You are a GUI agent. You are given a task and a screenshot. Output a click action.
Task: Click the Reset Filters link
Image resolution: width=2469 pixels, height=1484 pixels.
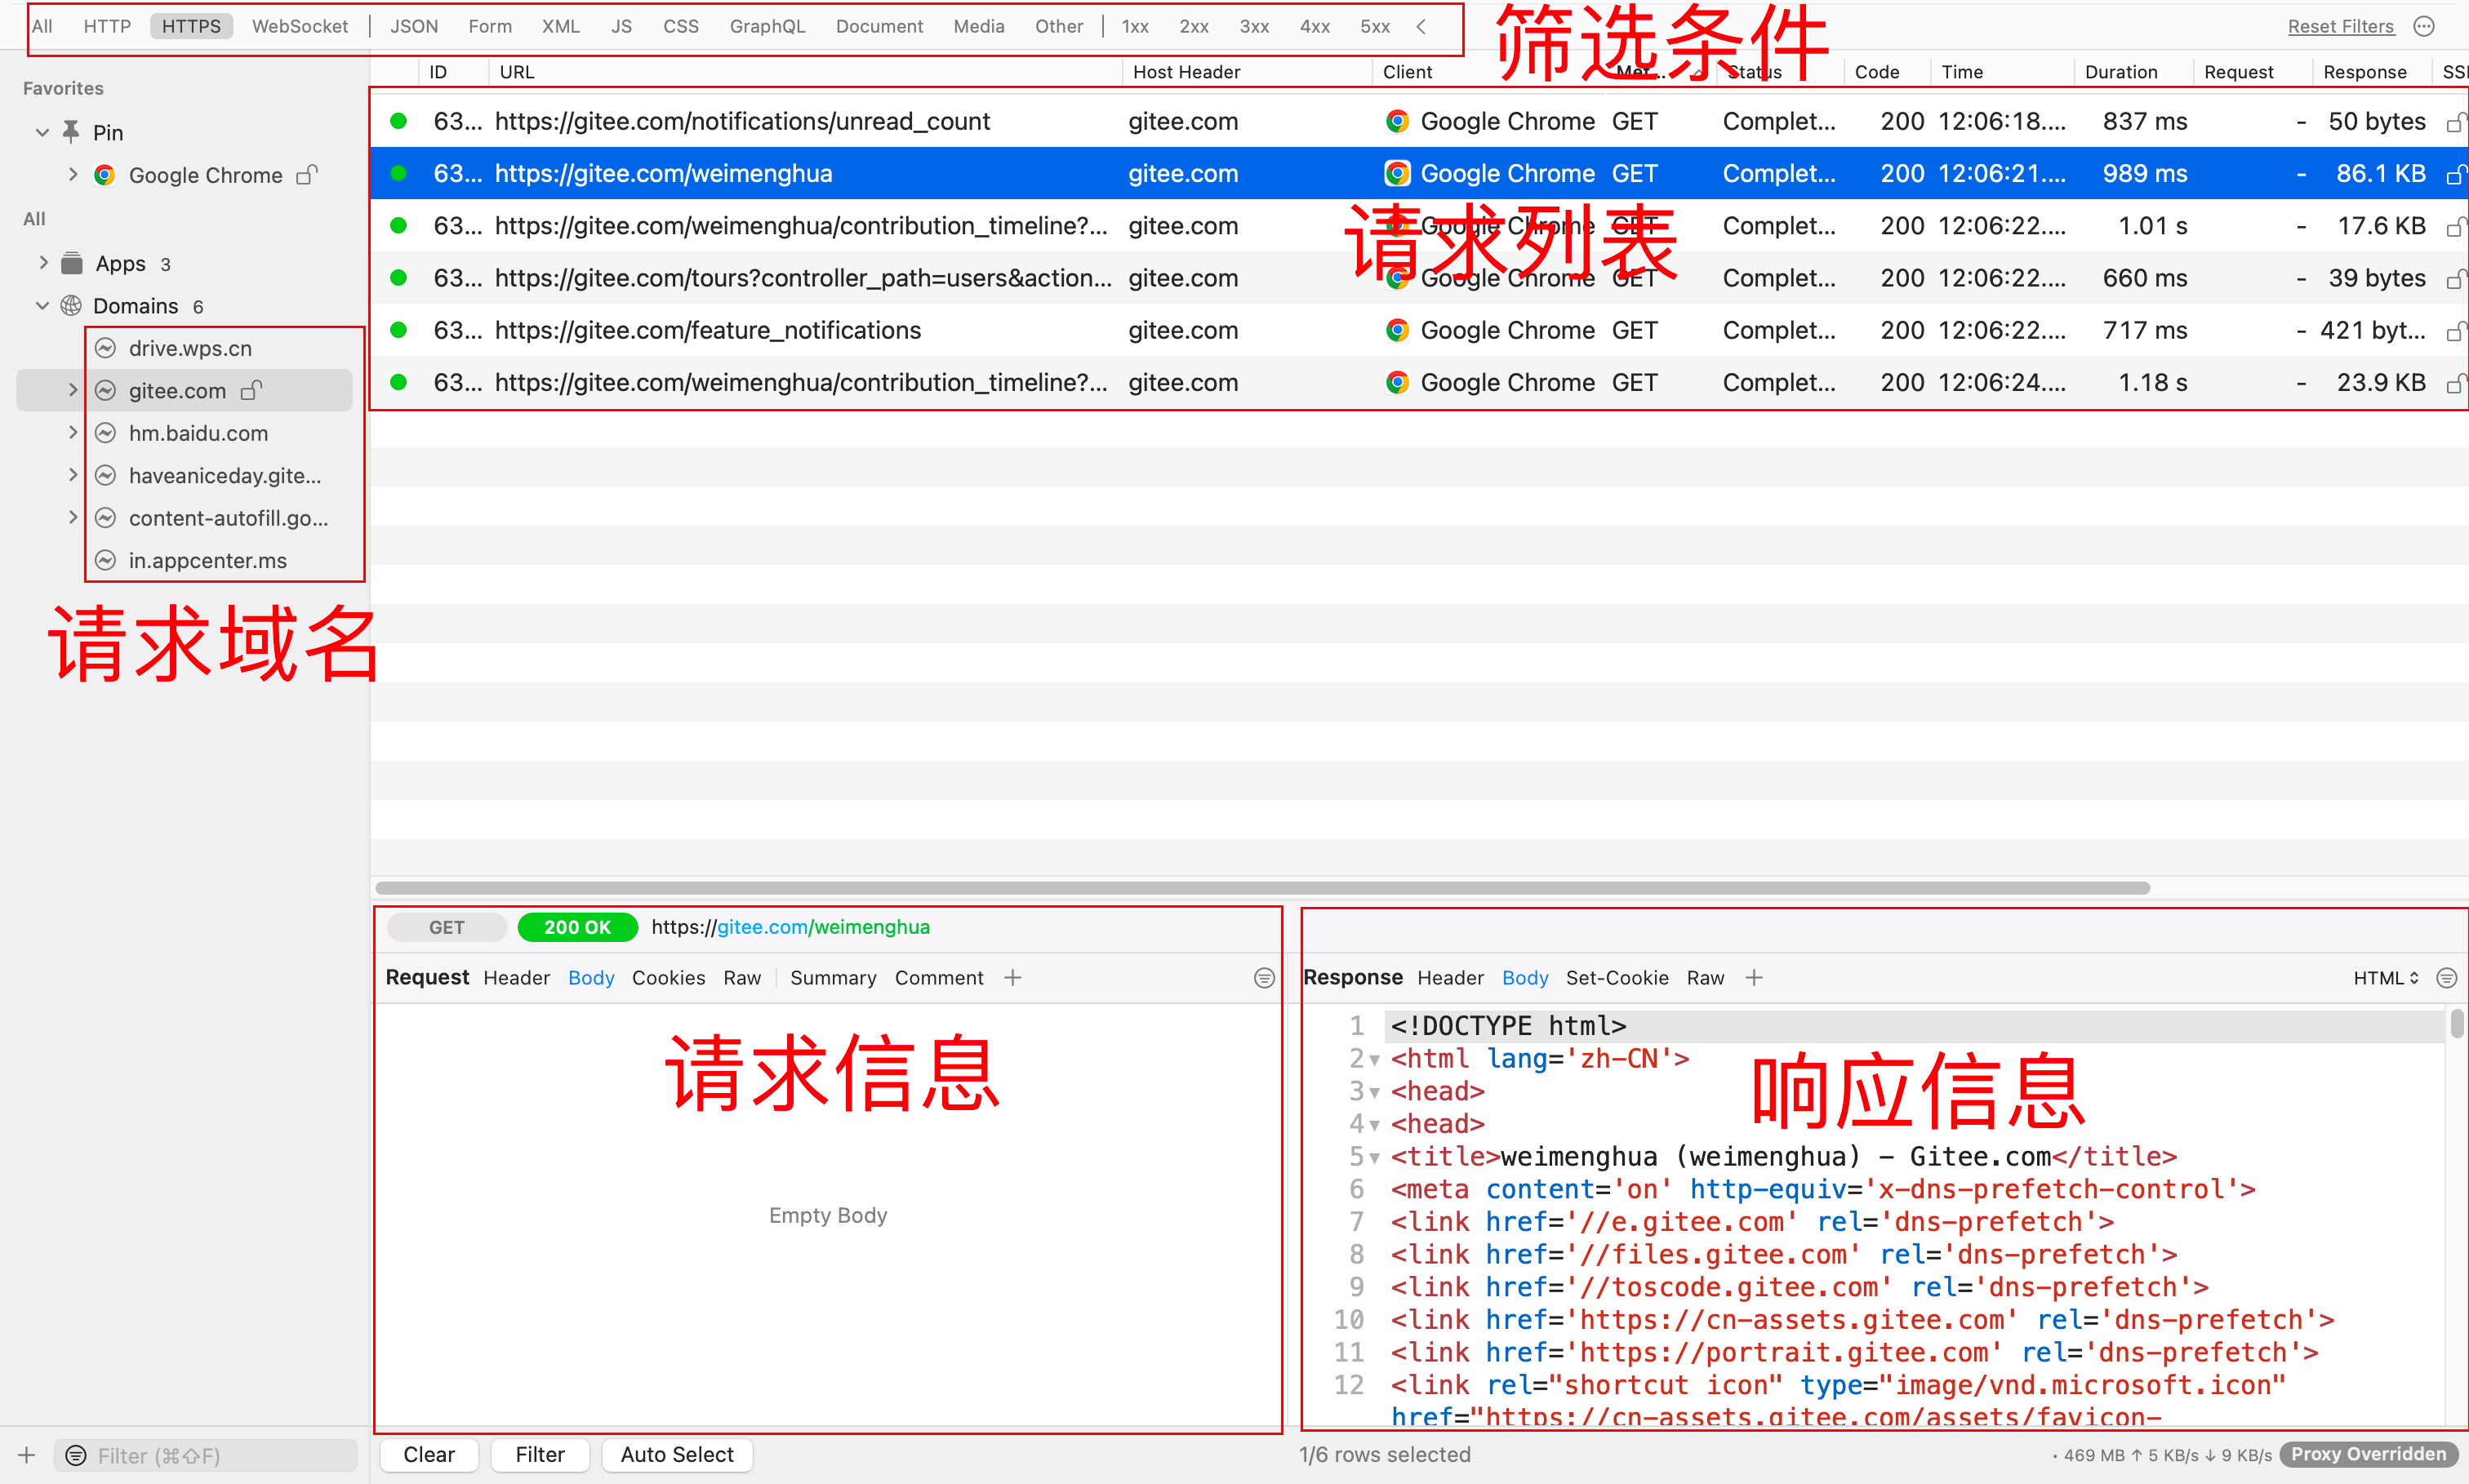pyautogui.click(x=2340, y=26)
